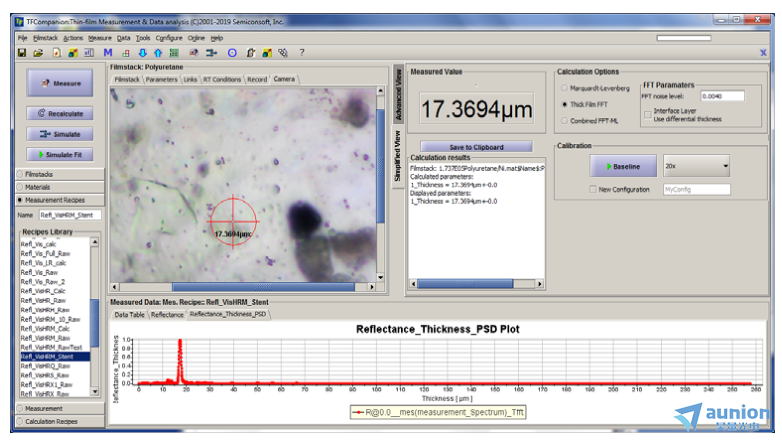Viewport: 782px width, 442px height.
Task: Click the Save floppy disk toolbar icon
Action: point(22,52)
